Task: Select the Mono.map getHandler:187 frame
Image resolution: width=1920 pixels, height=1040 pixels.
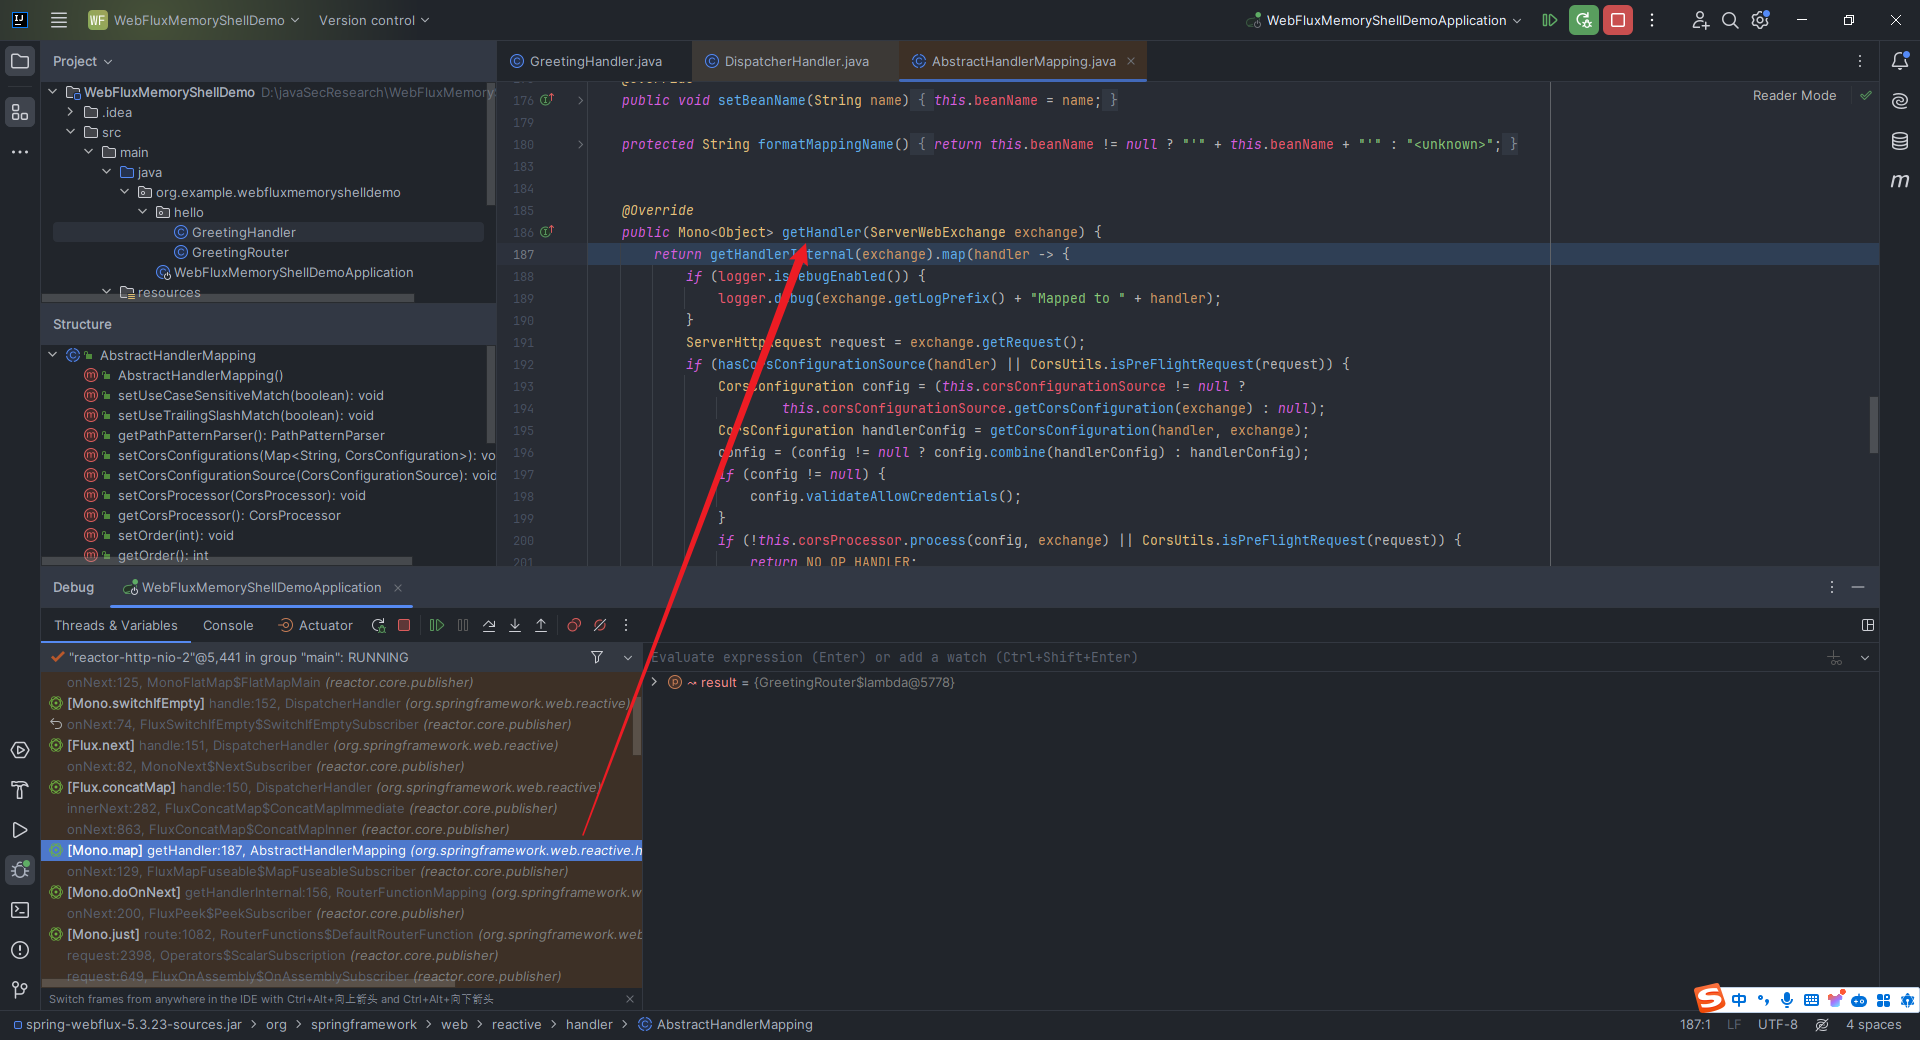Action: point(341,850)
